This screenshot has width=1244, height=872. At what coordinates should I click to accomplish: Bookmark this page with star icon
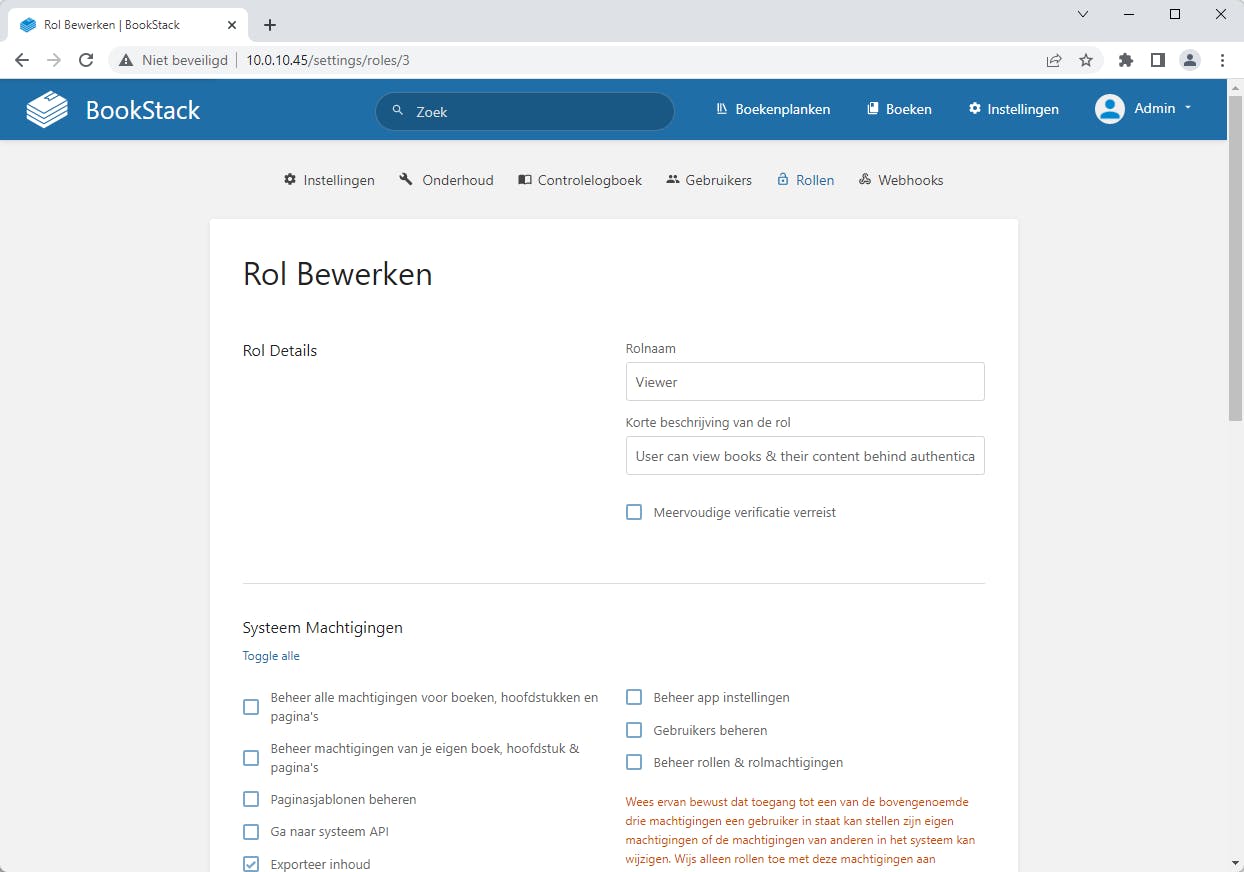[x=1086, y=60]
